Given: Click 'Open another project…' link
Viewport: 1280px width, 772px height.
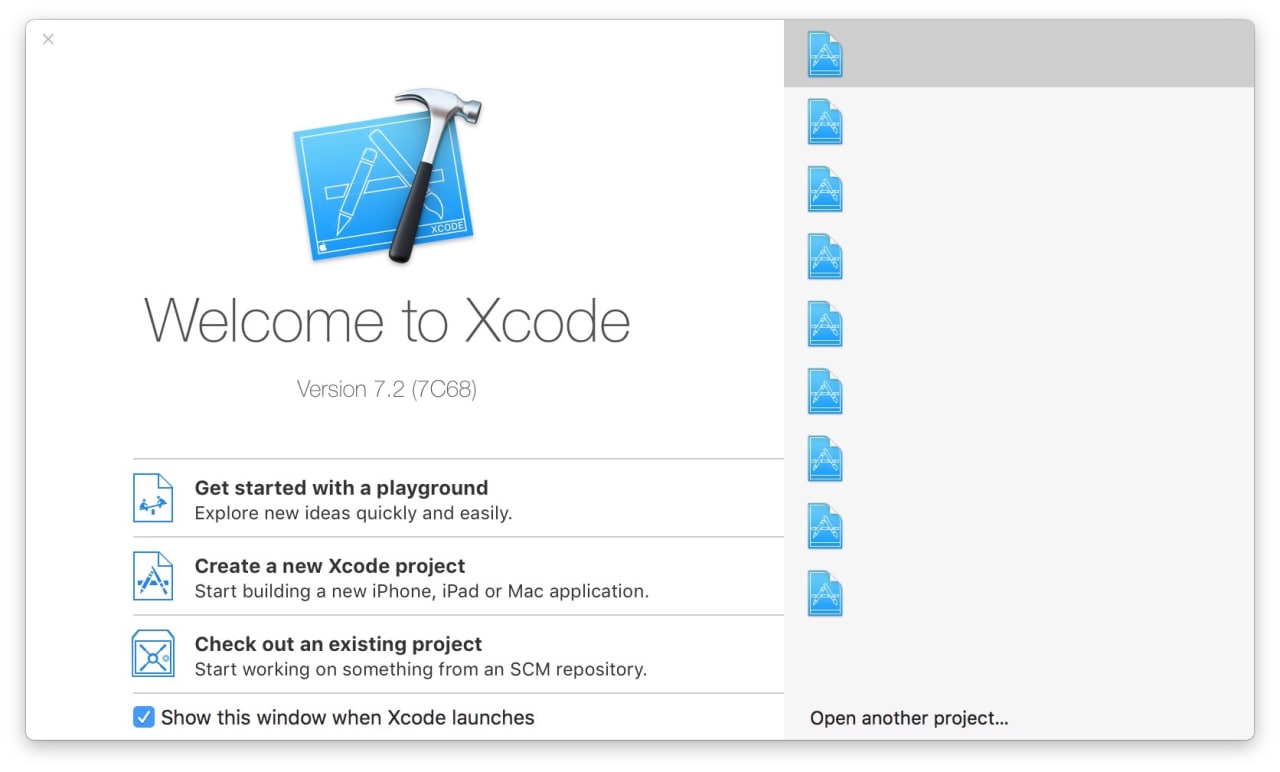Looking at the screenshot, I should (909, 718).
